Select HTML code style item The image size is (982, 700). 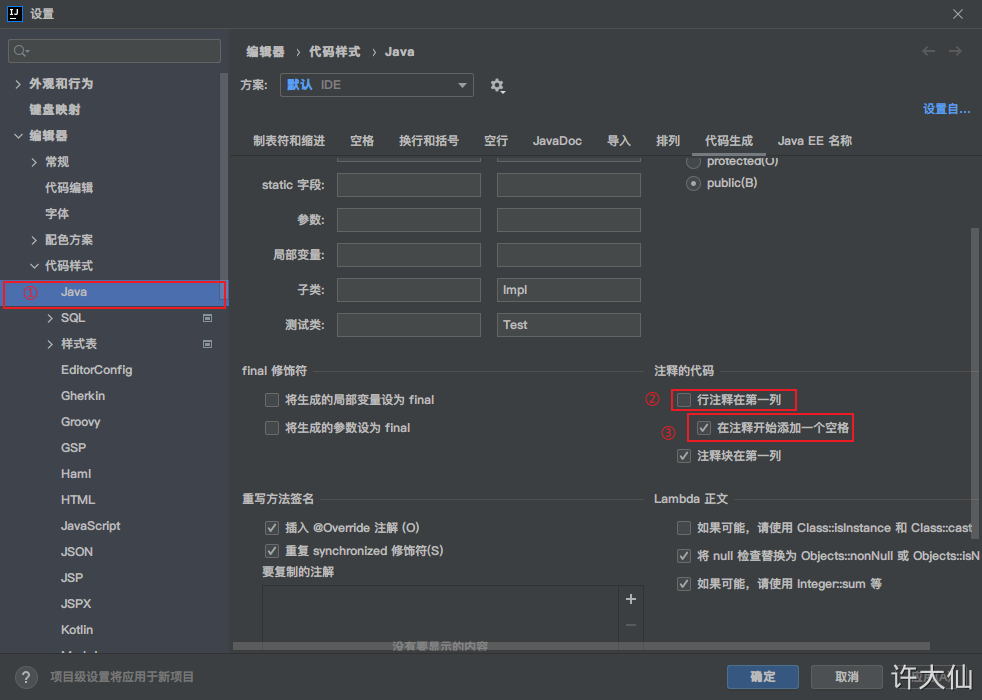point(78,500)
